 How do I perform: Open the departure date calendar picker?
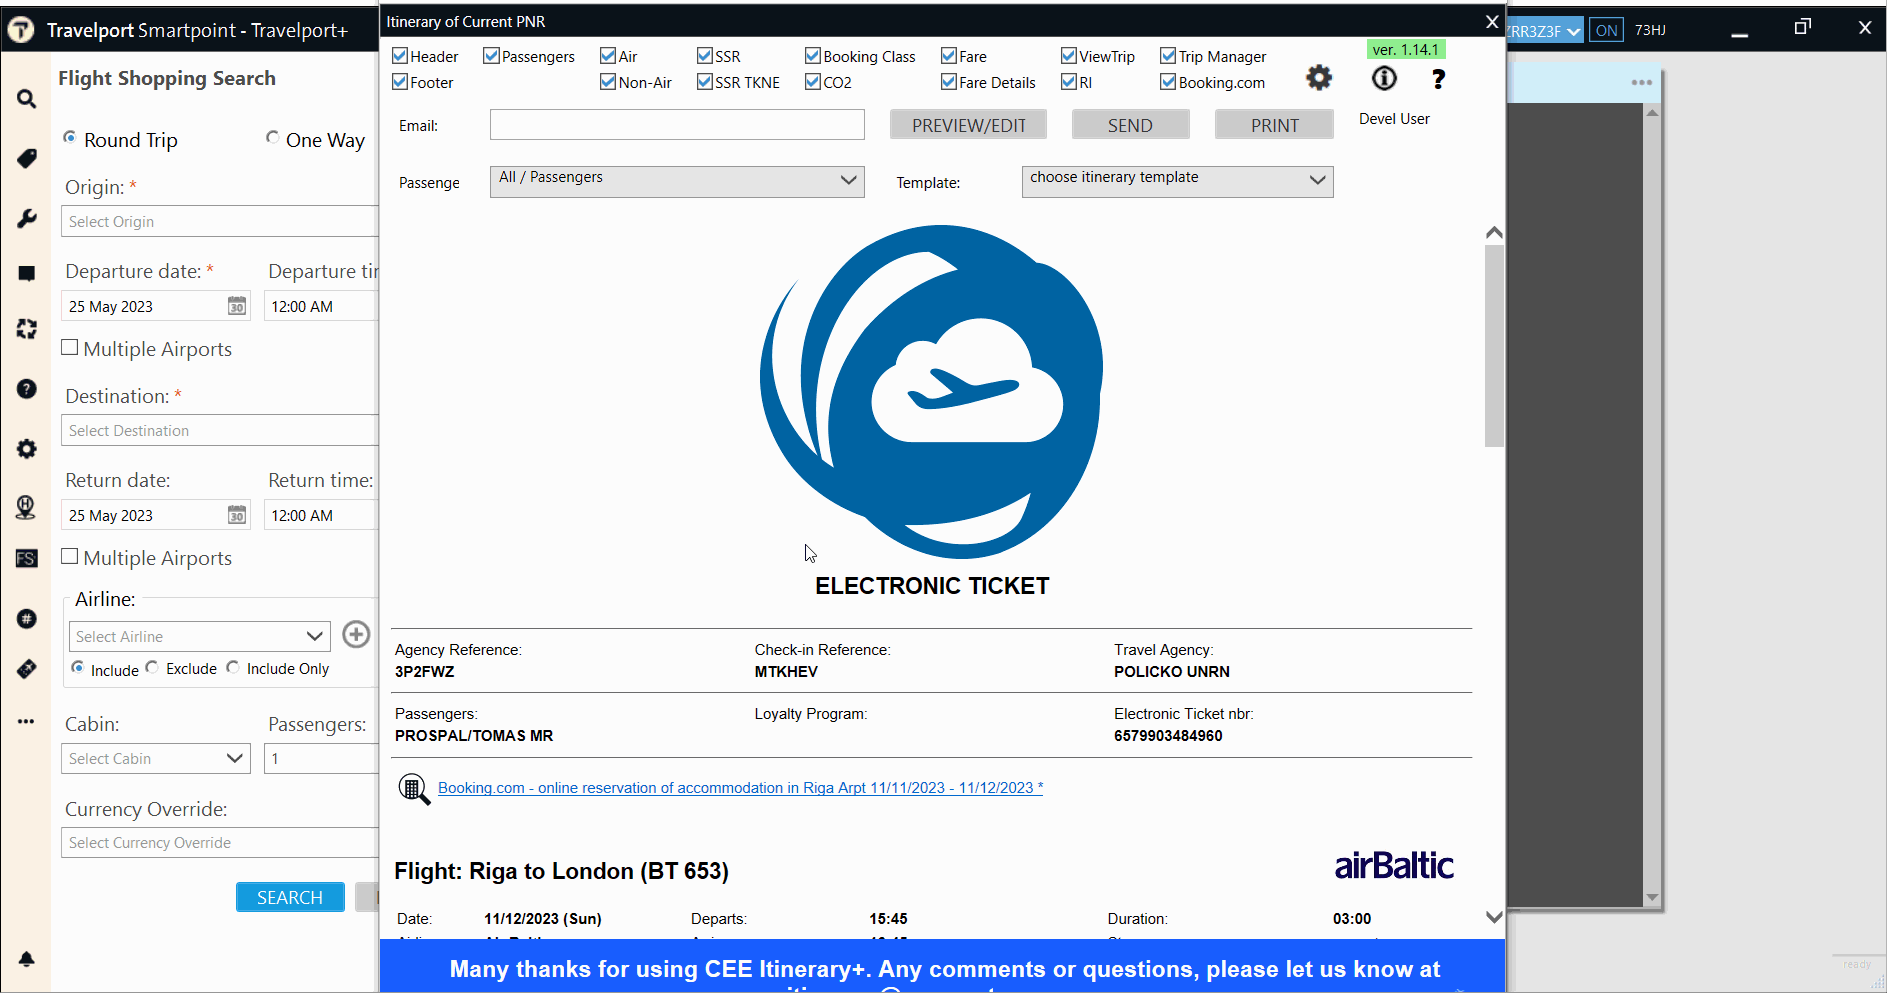click(x=237, y=306)
